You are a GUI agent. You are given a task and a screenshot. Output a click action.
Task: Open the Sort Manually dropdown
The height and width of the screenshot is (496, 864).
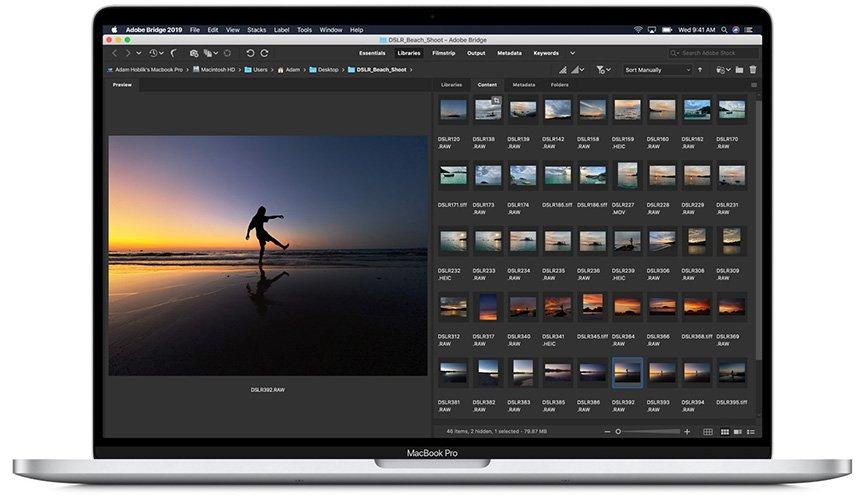[x=657, y=70]
